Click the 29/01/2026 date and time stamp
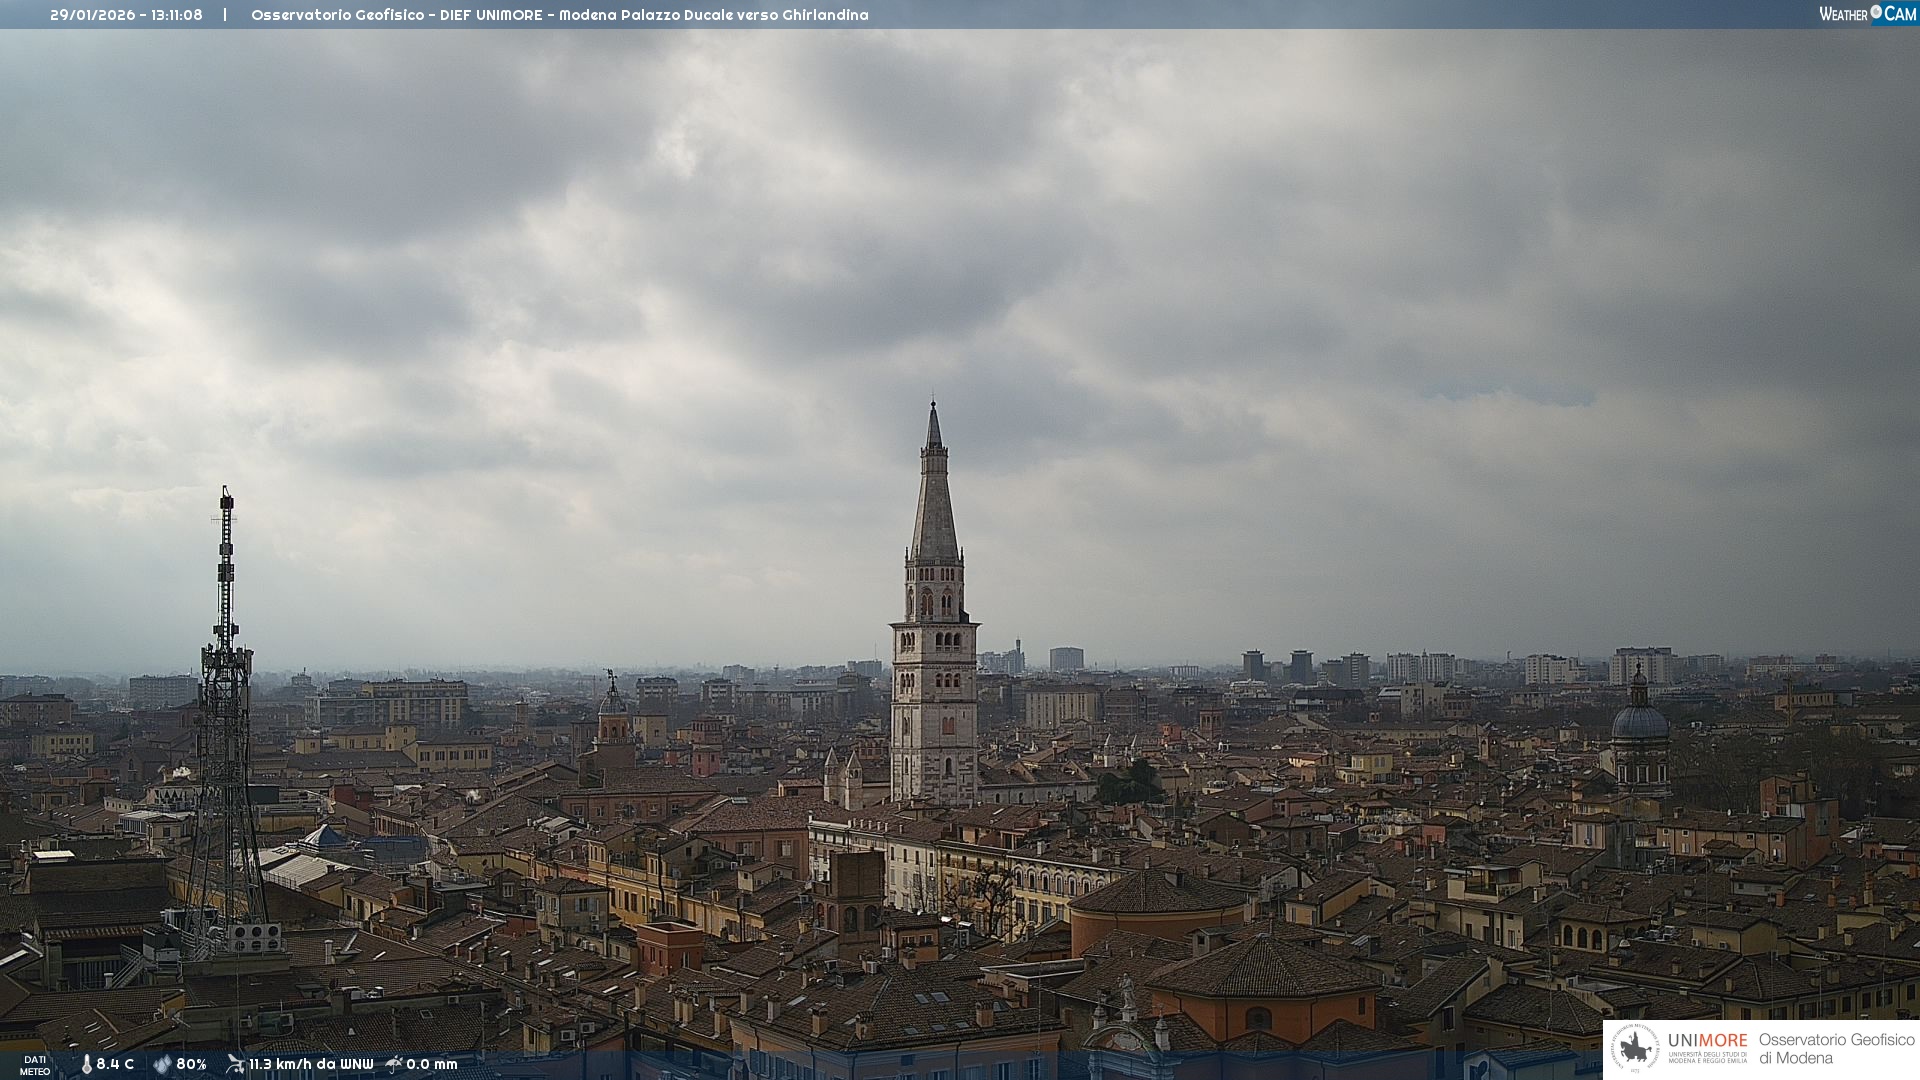The height and width of the screenshot is (1080, 1920). coord(126,15)
